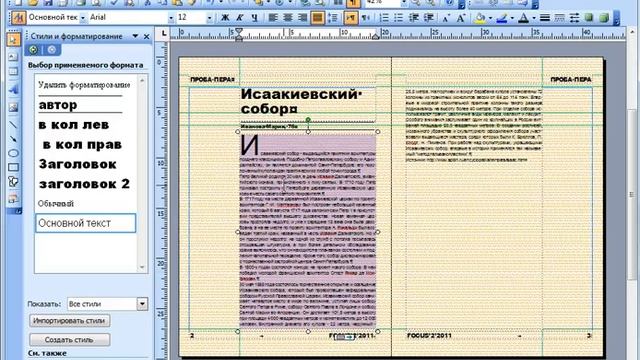Choose the Insert Table tool
The image size is (640, 360).
(13, 72)
